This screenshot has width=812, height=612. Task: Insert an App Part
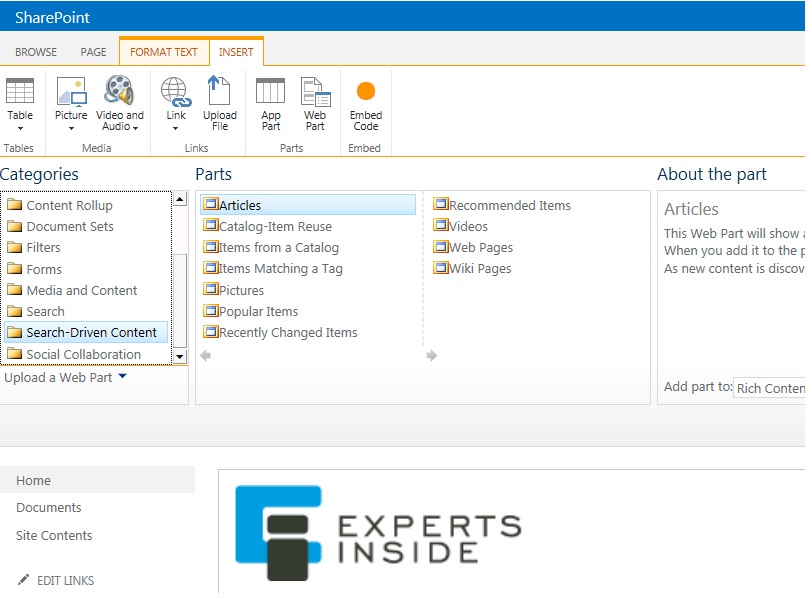tap(269, 100)
